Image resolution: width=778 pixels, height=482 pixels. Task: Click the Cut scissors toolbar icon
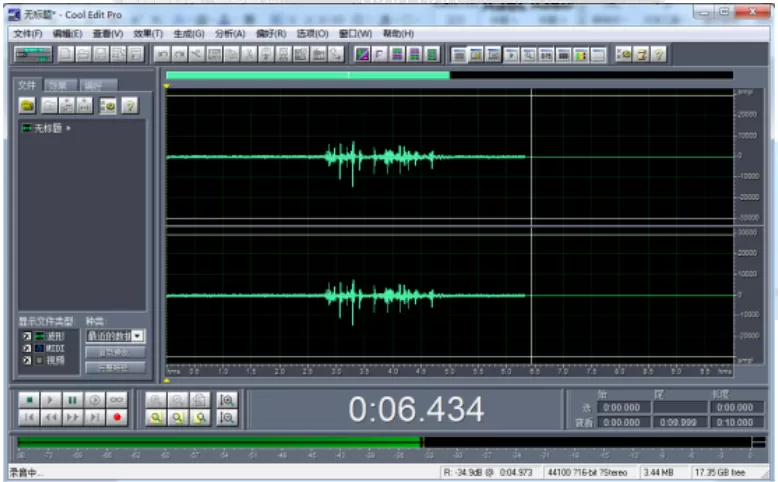[x=249, y=54]
